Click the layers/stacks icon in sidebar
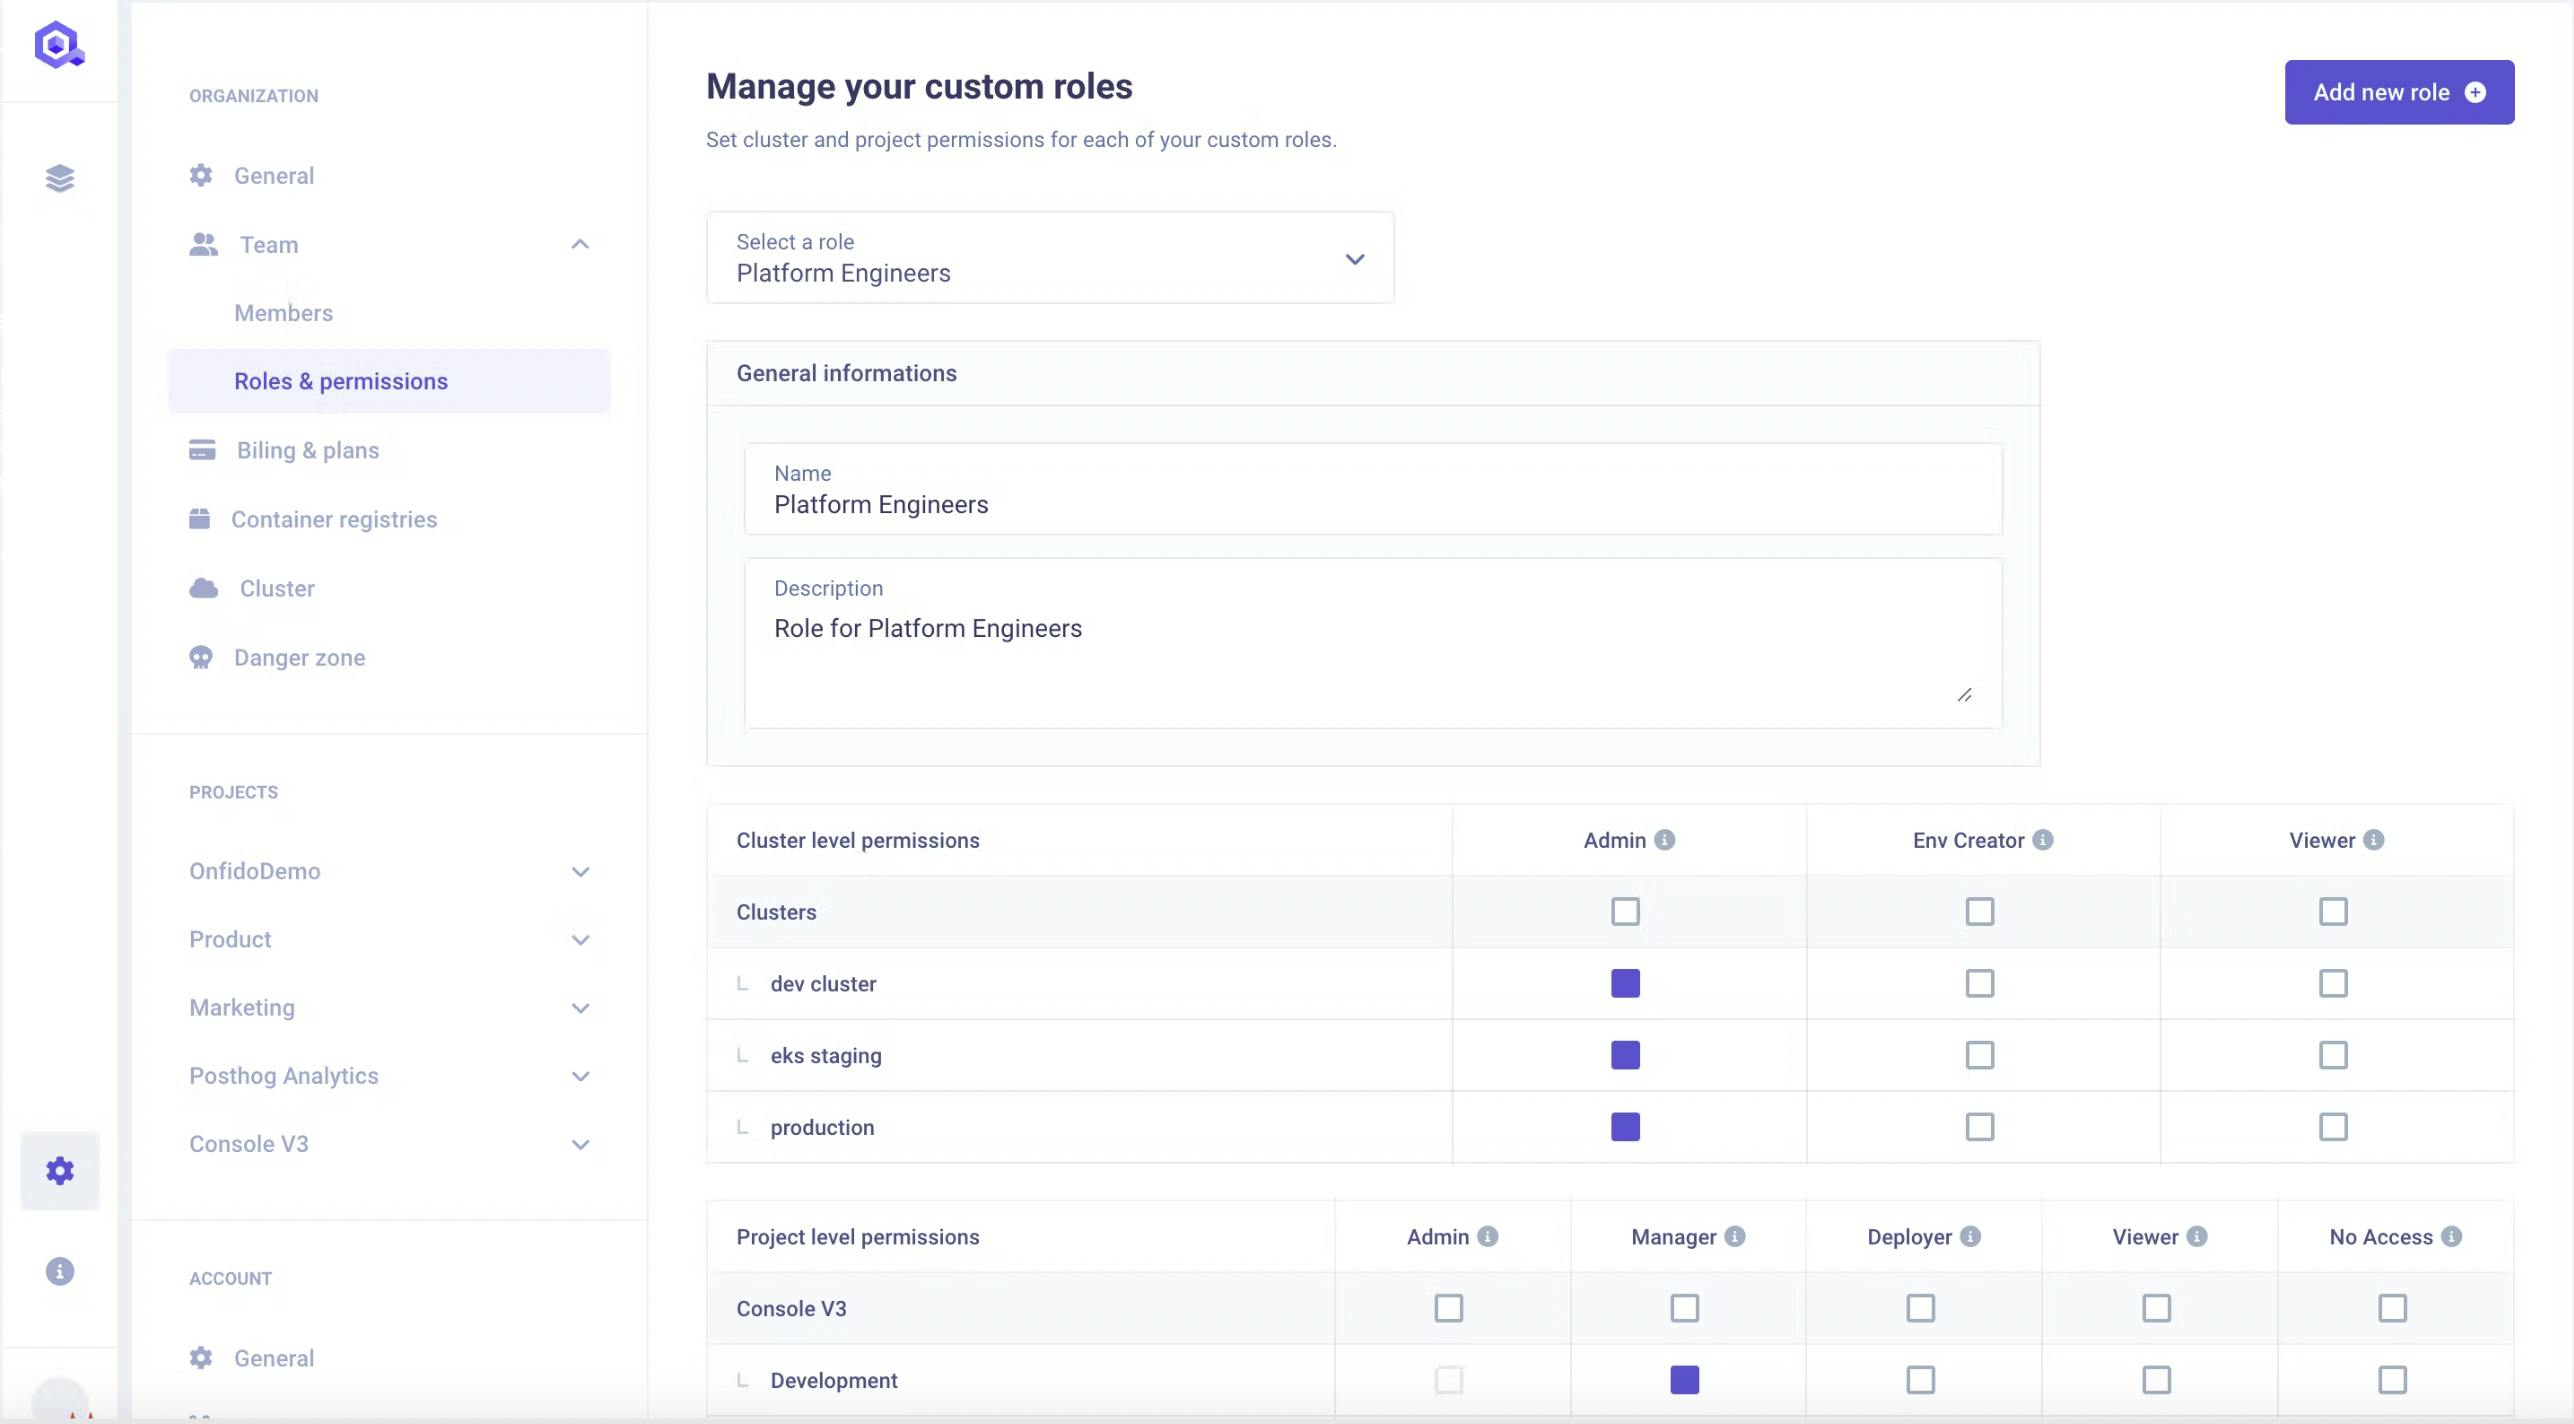 click(x=60, y=177)
